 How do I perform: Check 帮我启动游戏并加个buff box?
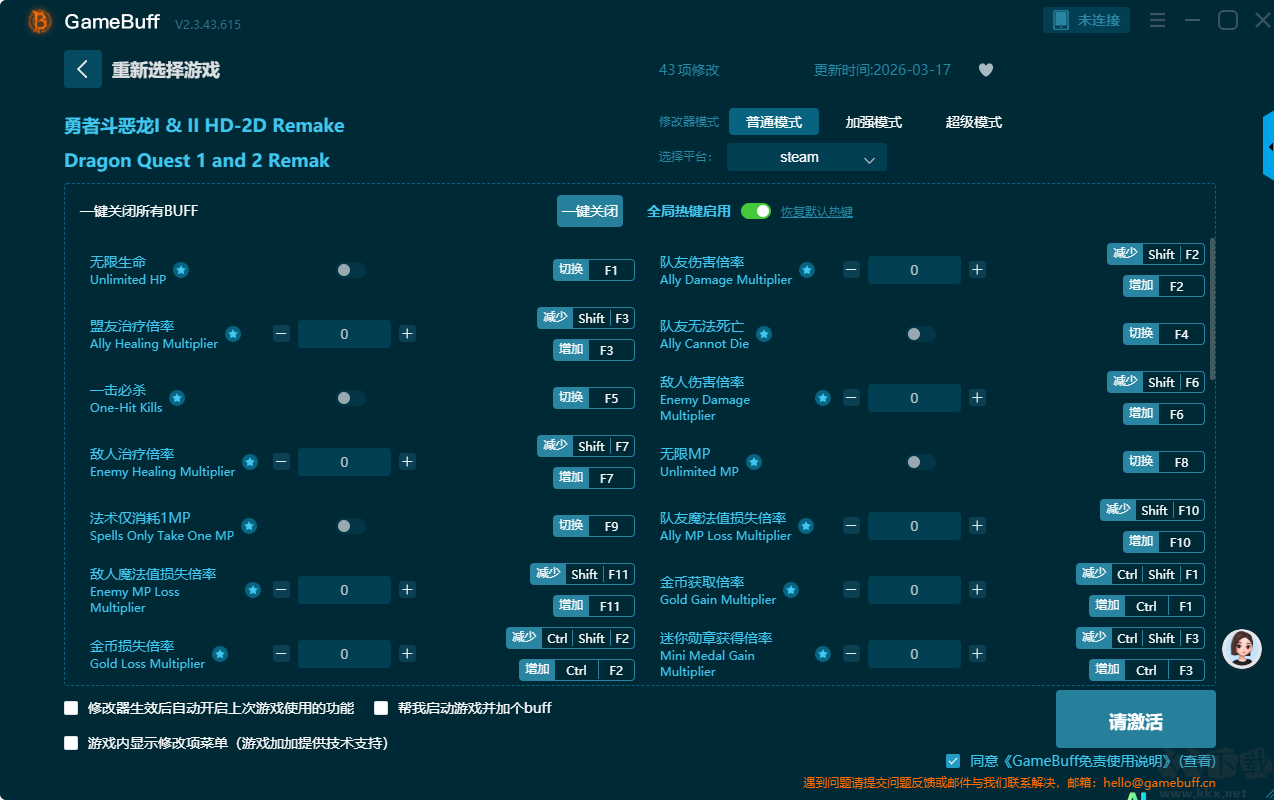pos(381,708)
